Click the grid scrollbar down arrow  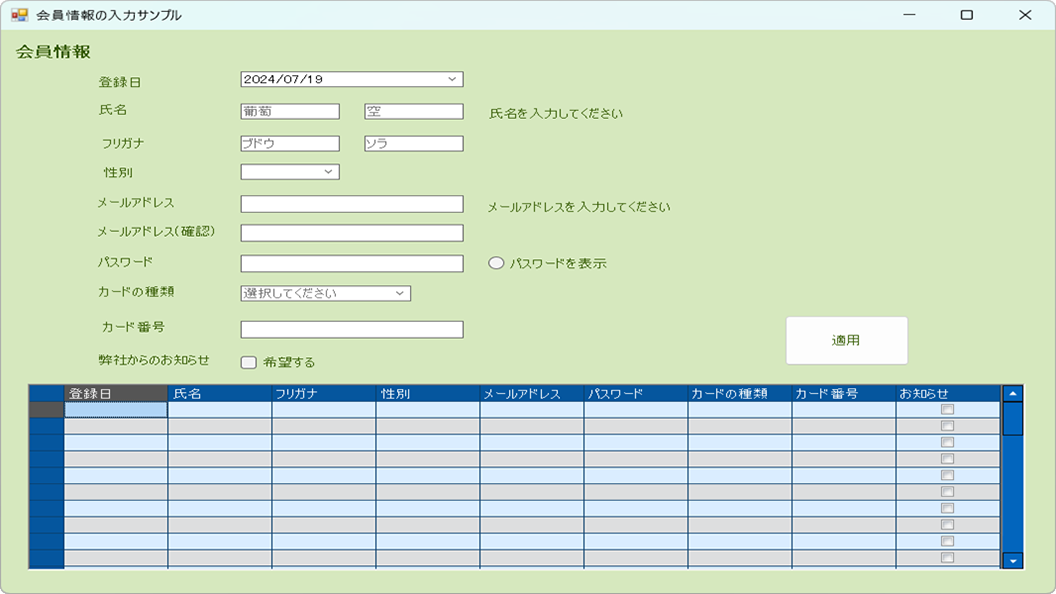click(x=1013, y=560)
